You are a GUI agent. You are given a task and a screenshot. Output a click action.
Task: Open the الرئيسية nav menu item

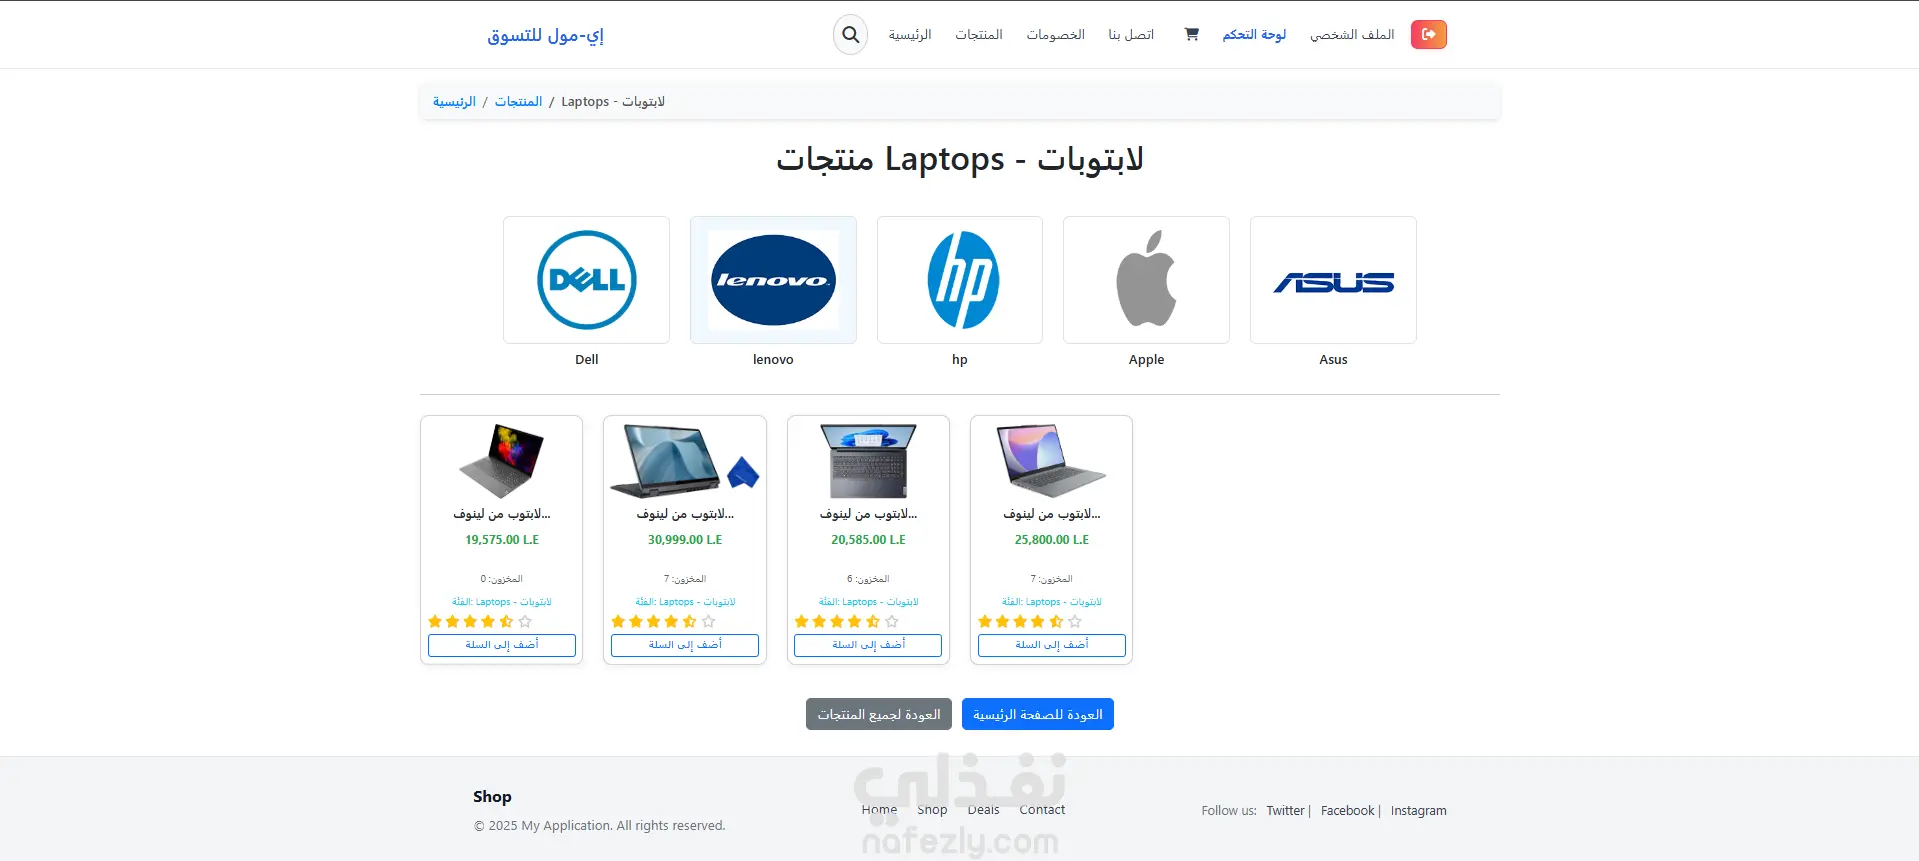coord(910,35)
